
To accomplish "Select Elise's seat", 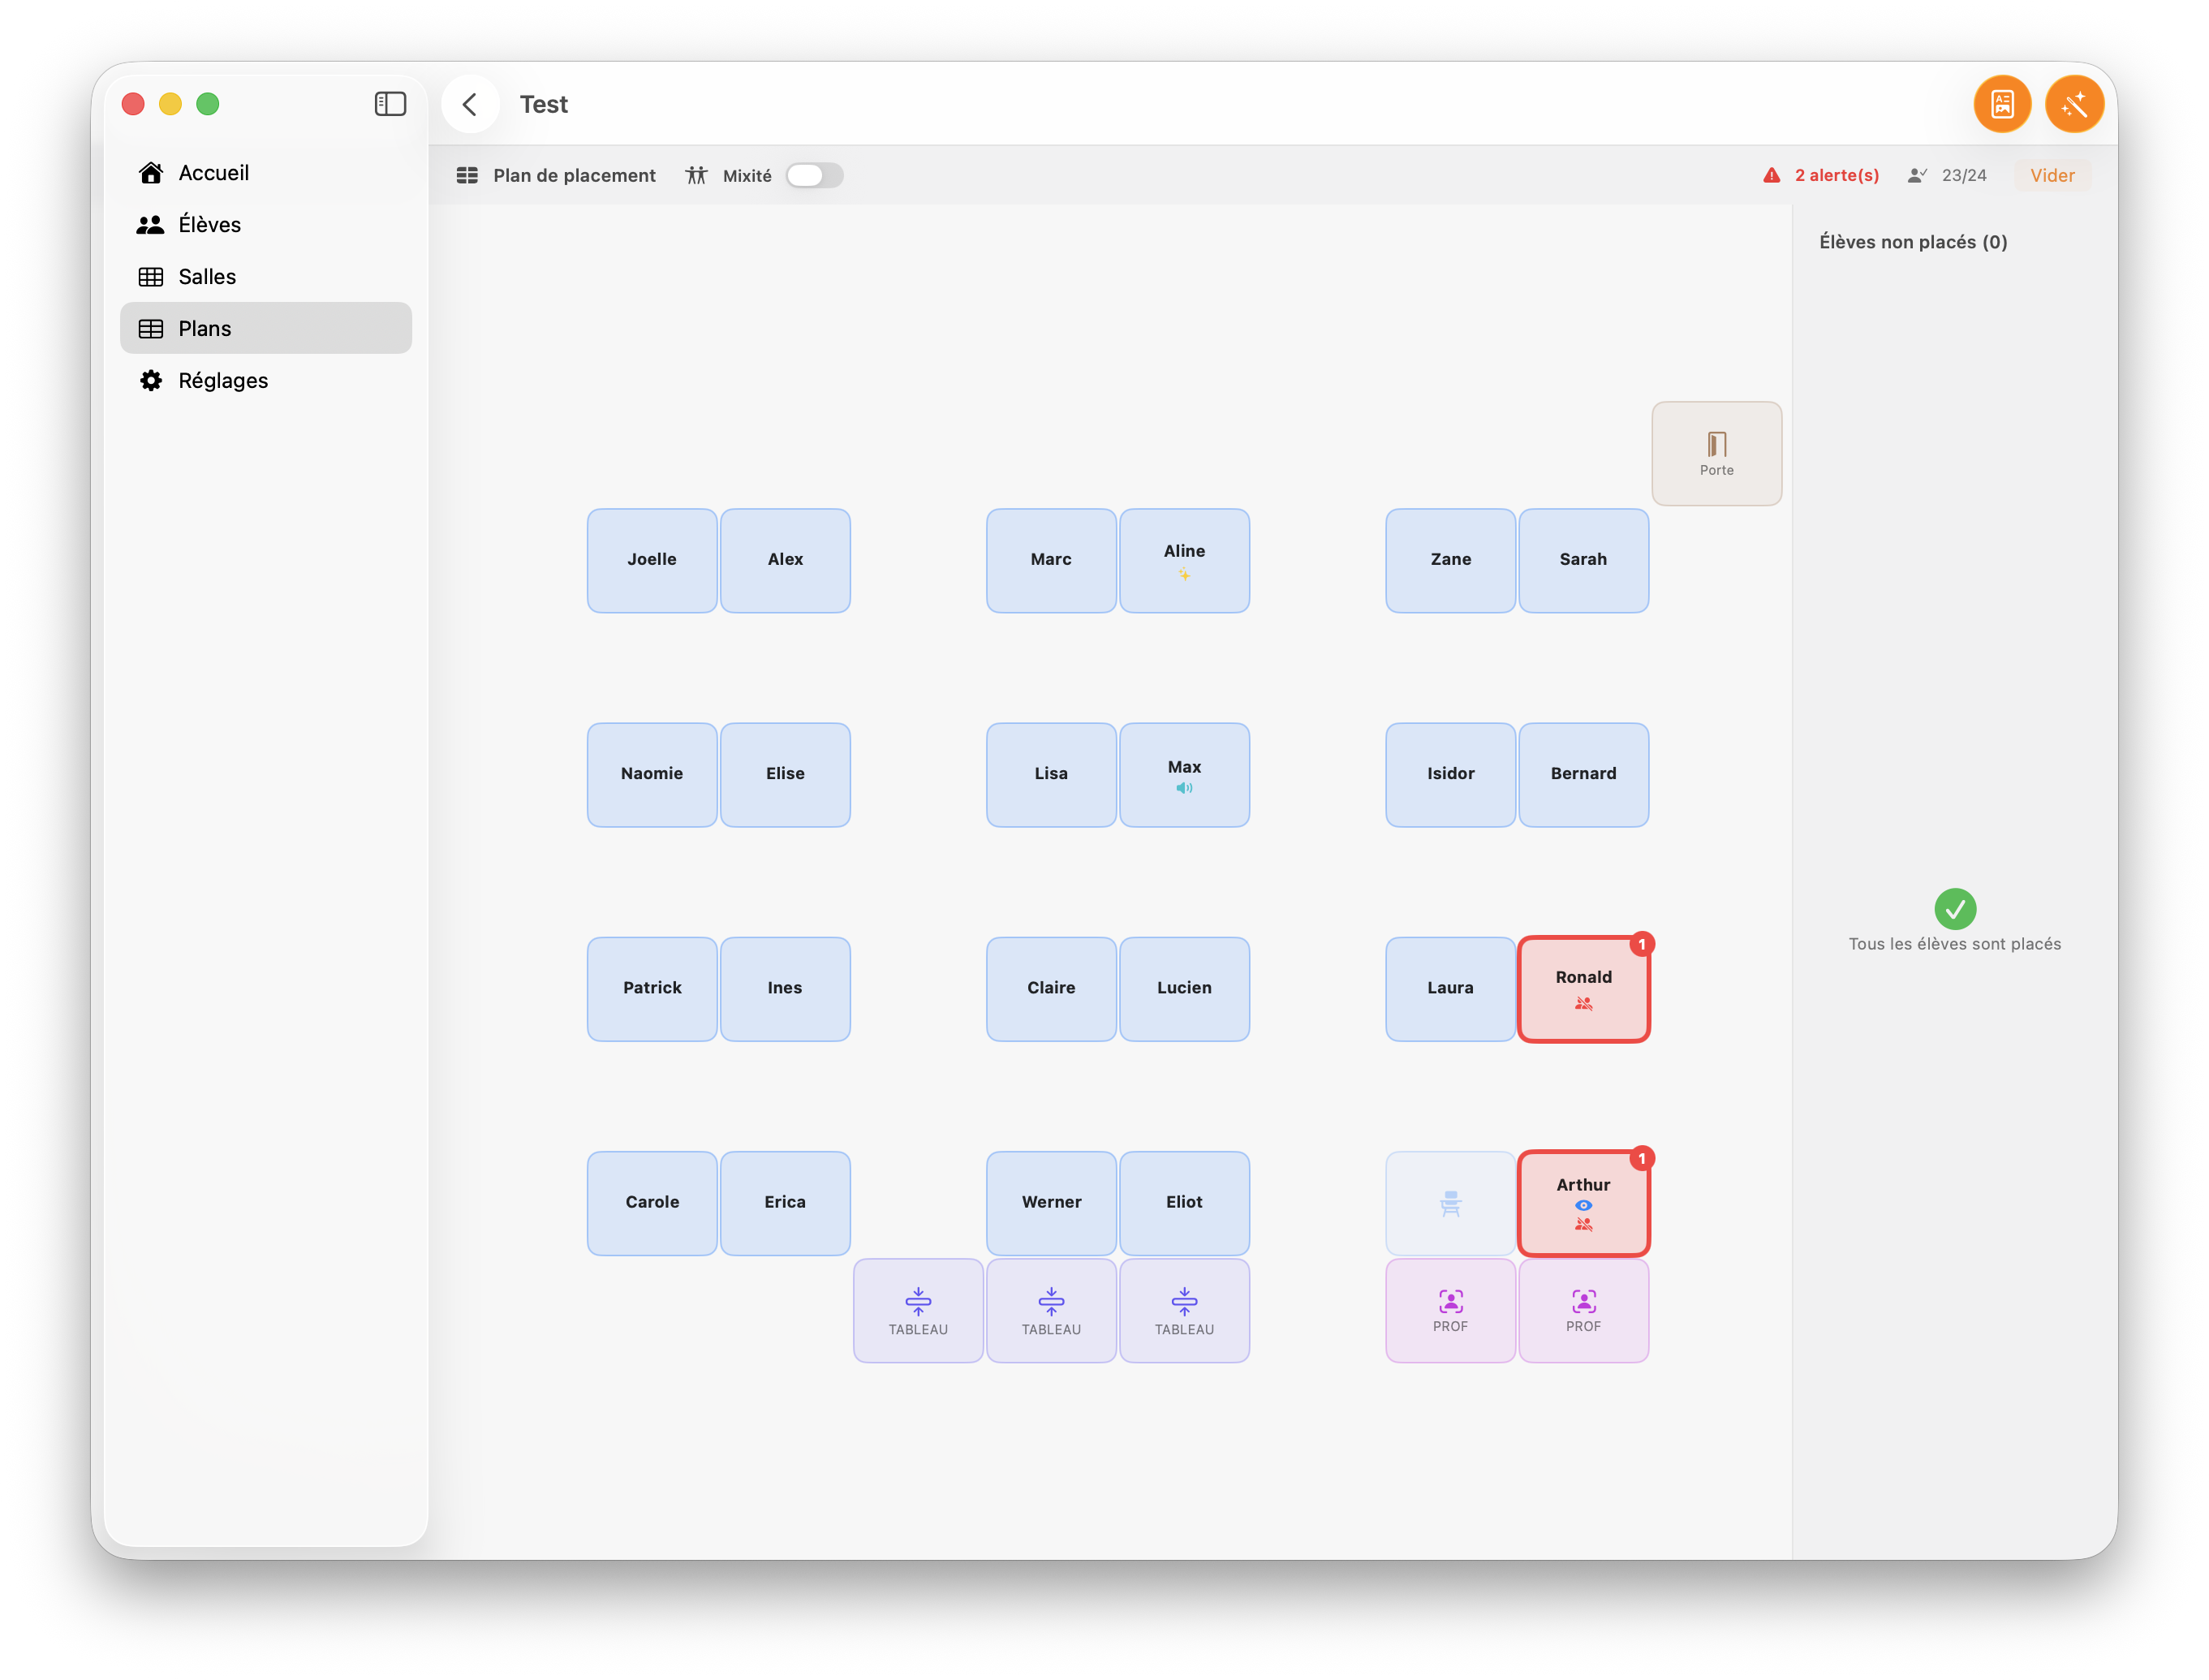I will coord(785,775).
